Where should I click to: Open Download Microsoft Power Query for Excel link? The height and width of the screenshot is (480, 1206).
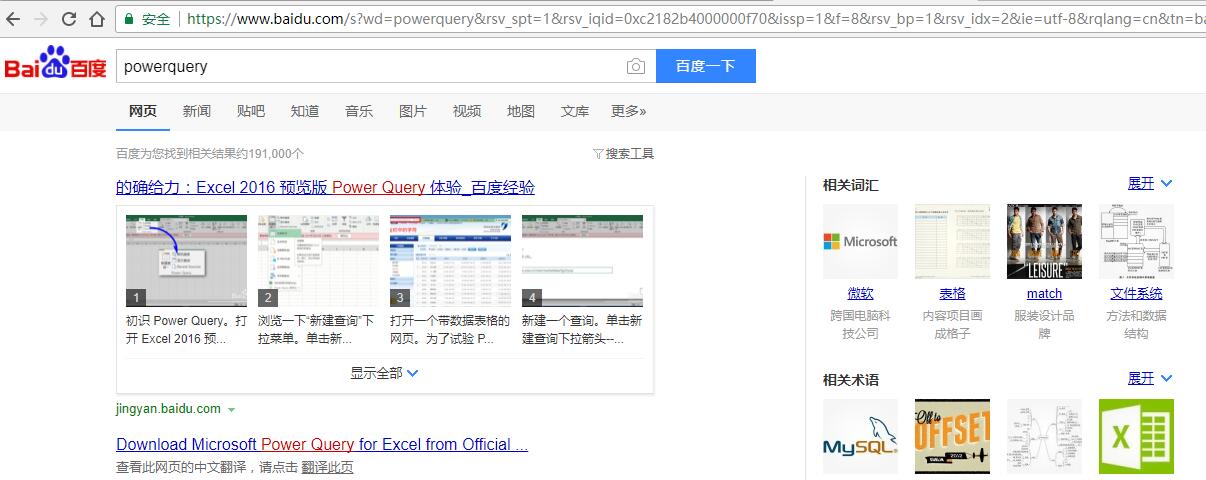(x=322, y=444)
